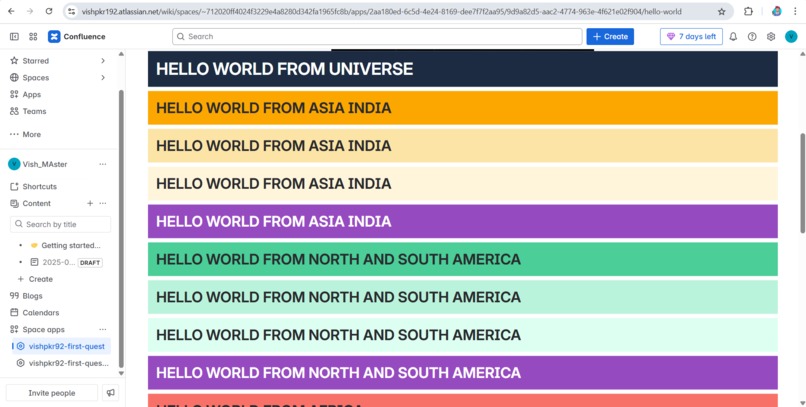806x407 pixels.
Task: Open Teams in sidebar
Action: (x=34, y=111)
